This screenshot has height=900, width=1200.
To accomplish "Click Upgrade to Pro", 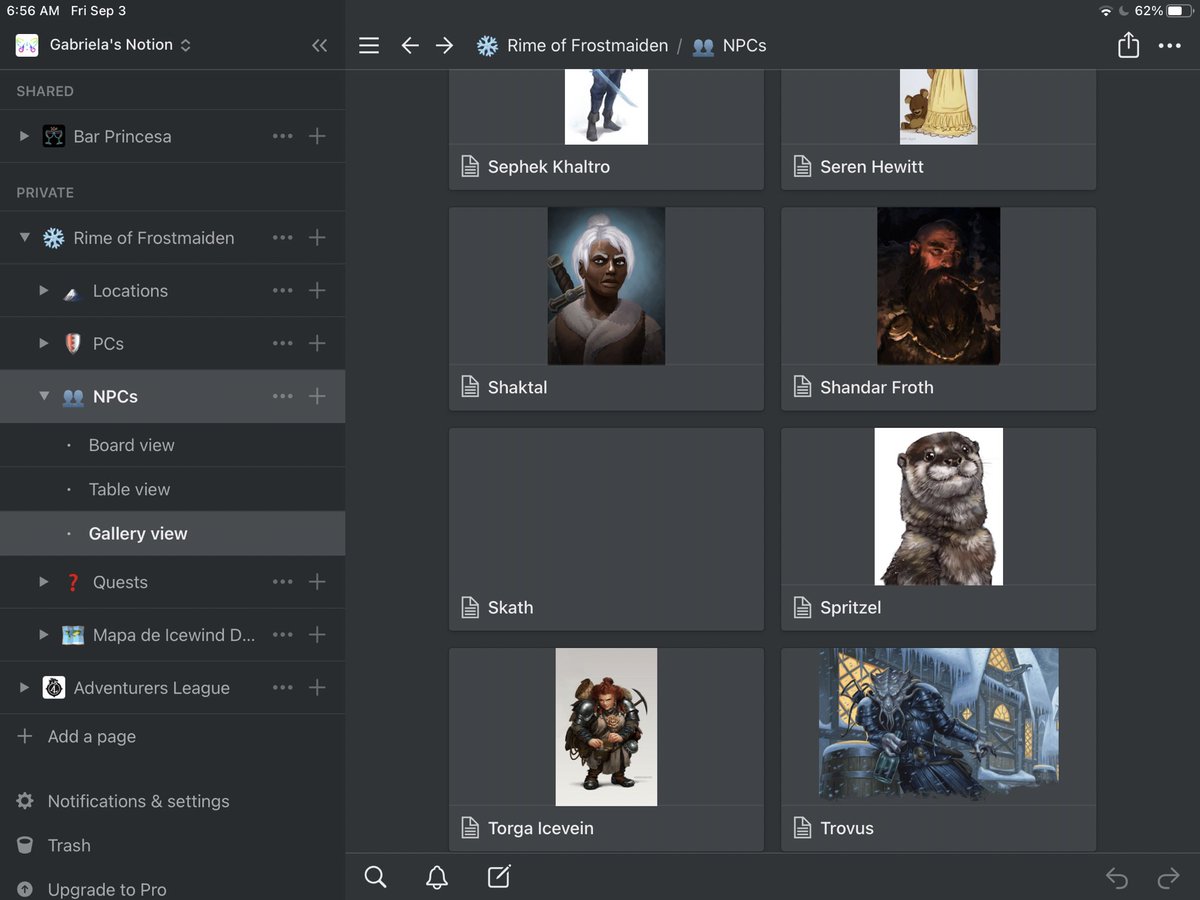I will pos(107,889).
